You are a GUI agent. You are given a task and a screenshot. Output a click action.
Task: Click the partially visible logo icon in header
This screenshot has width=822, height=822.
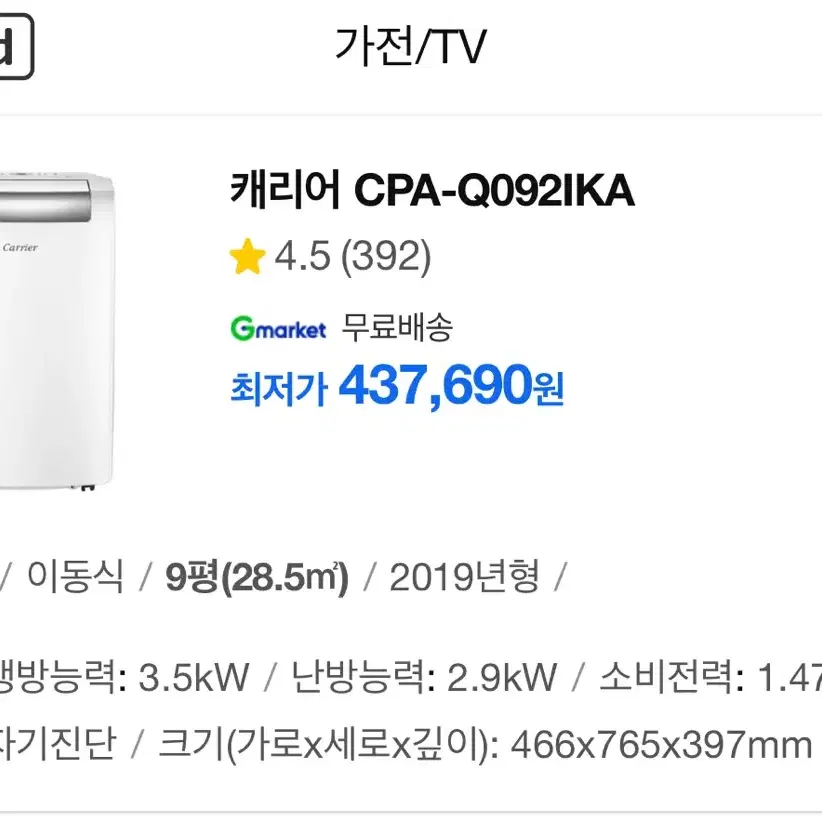(x=16, y=46)
